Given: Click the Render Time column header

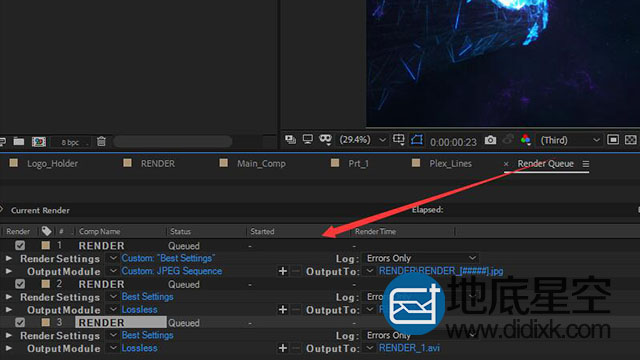Looking at the screenshot, I should pyautogui.click(x=375, y=231).
